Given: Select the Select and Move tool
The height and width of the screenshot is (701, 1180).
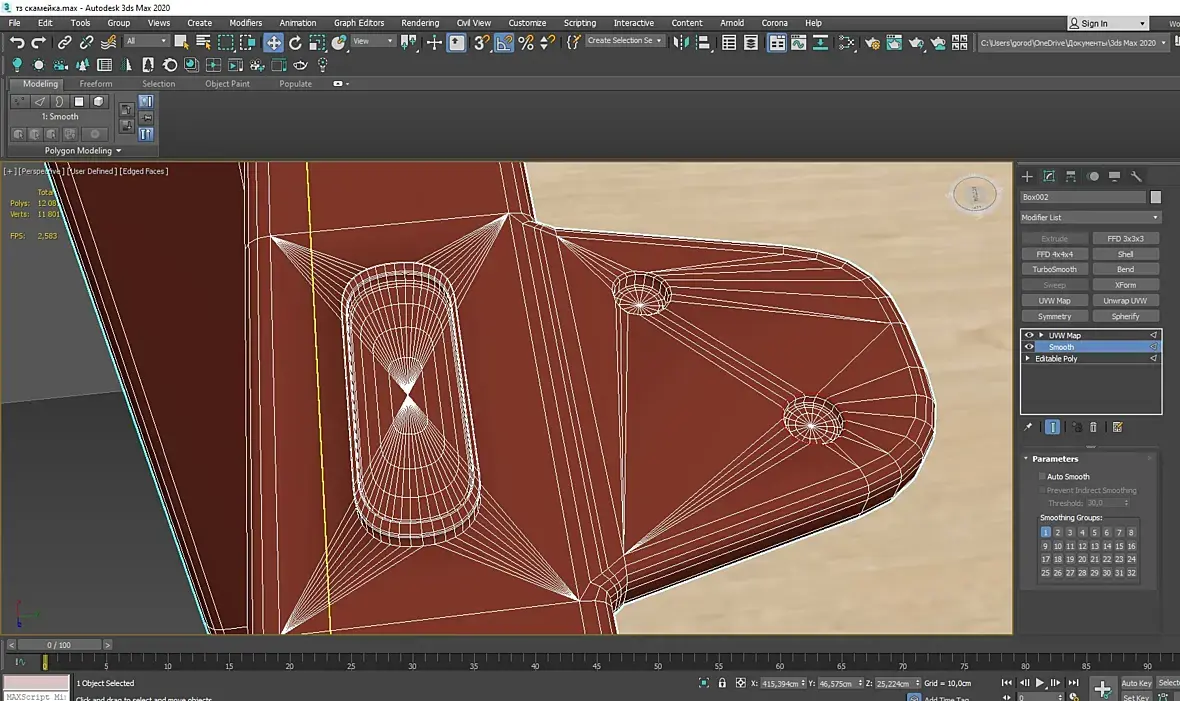Looking at the screenshot, I should point(273,42).
